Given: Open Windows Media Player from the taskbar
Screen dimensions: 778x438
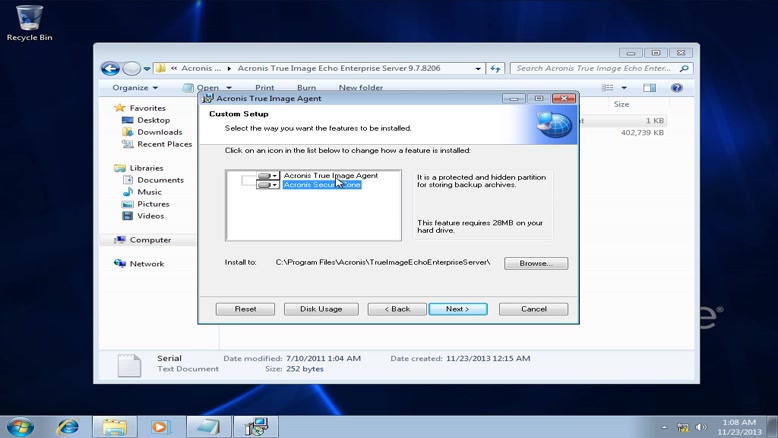Looking at the screenshot, I should [160, 427].
